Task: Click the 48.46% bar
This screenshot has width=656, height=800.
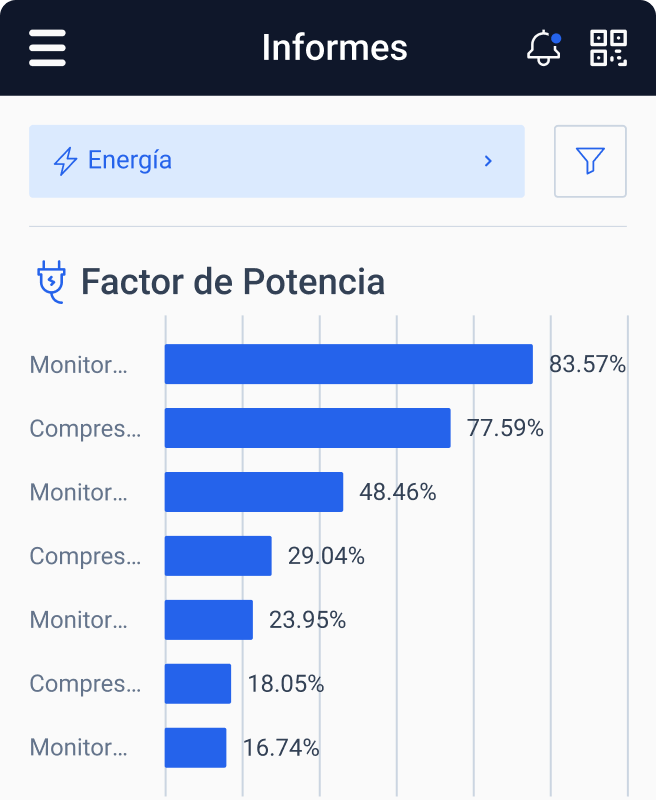Action: click(x=254, y=492)
